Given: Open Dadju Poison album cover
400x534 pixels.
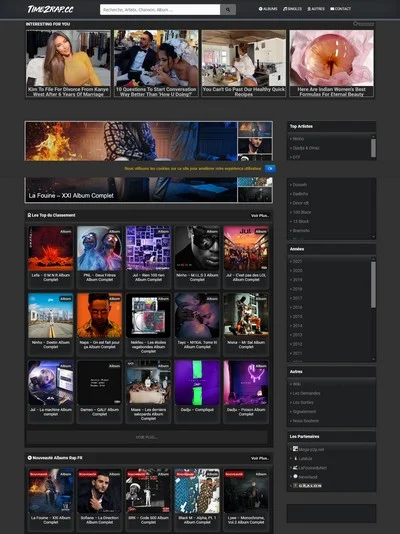Looking at the screenshot, I should (x=246, y=383).
